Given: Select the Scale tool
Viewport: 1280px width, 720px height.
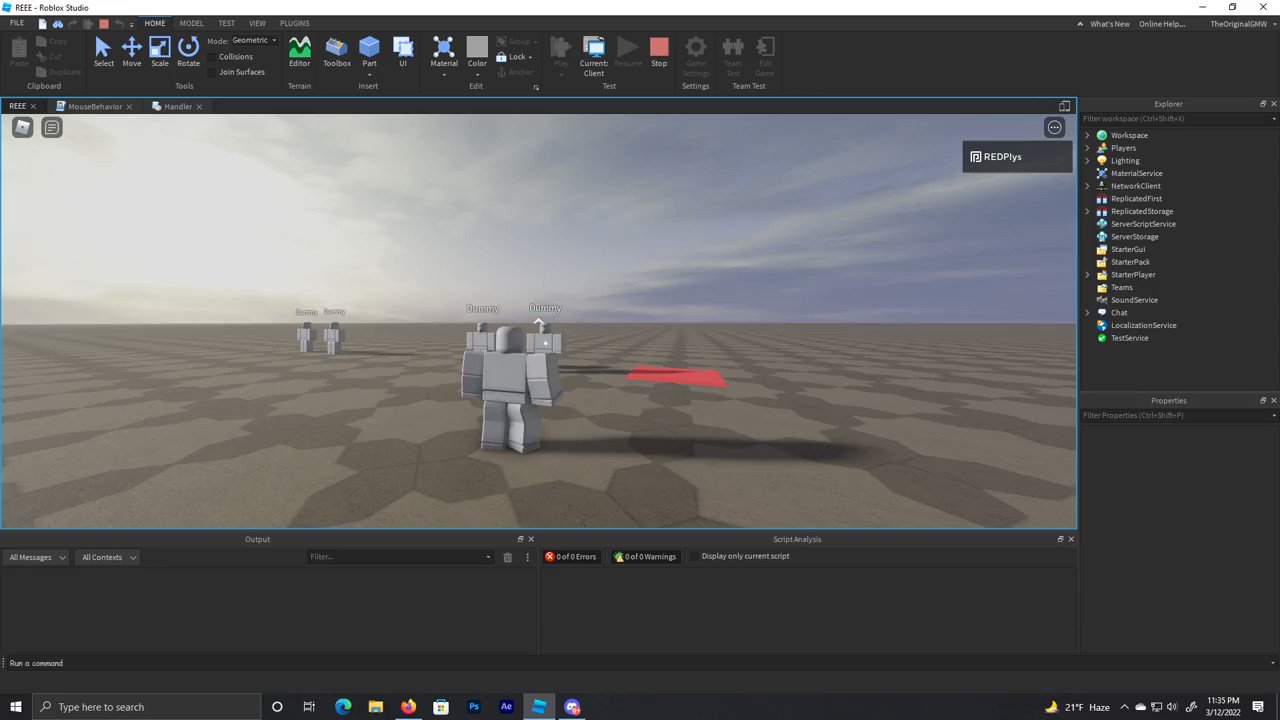Looking at the screenshot, I should point(159,50).
